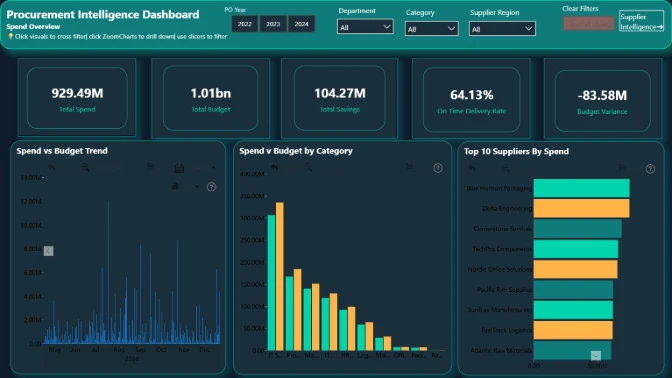Toggle legend icon in Spend v Budget by Category

click(x=410, y=167)
